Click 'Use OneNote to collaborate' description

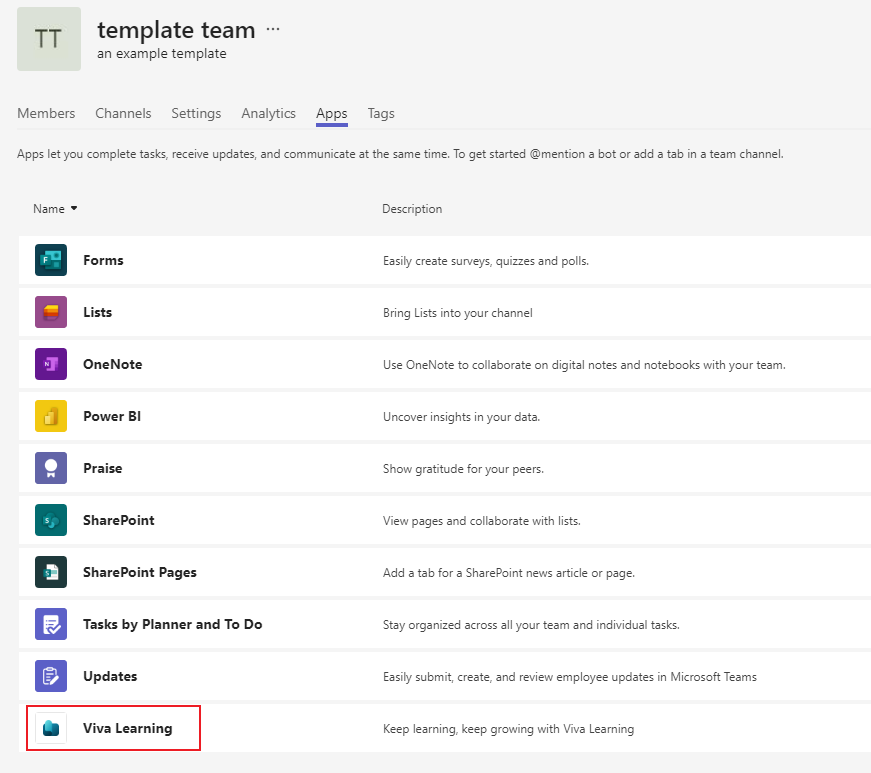point(584,365)
